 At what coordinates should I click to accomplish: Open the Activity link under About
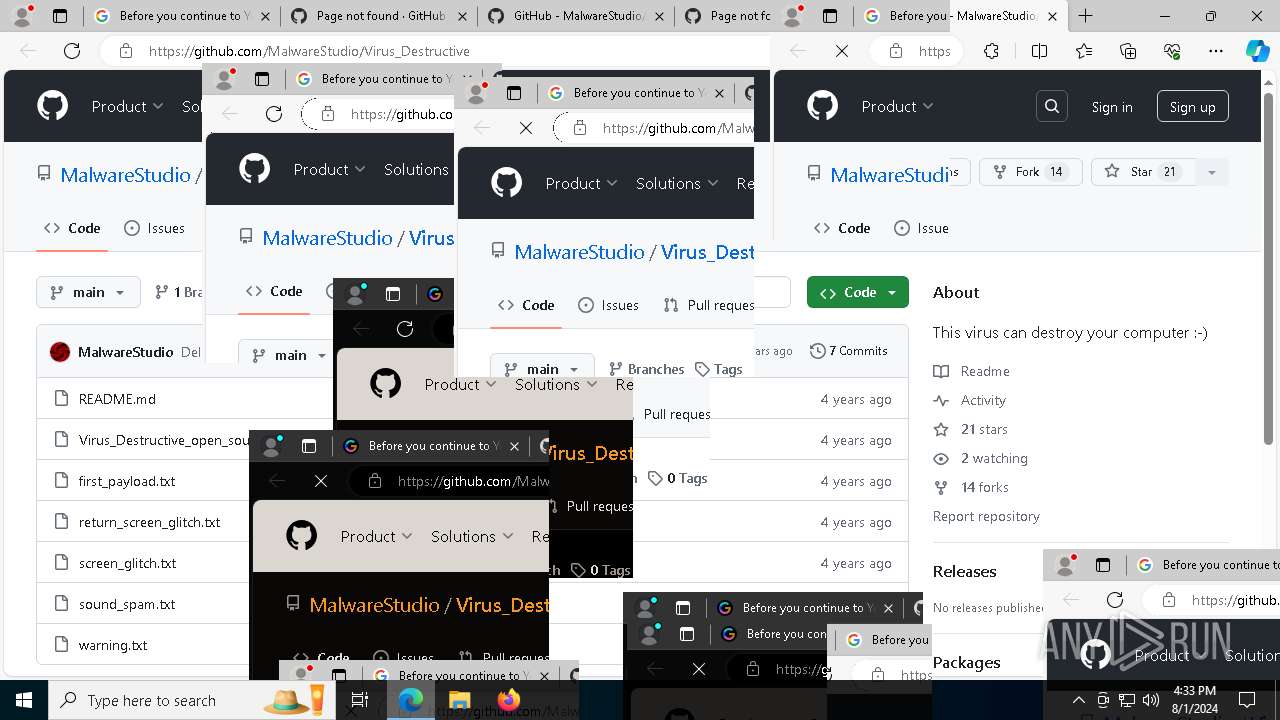coord(970,400)
